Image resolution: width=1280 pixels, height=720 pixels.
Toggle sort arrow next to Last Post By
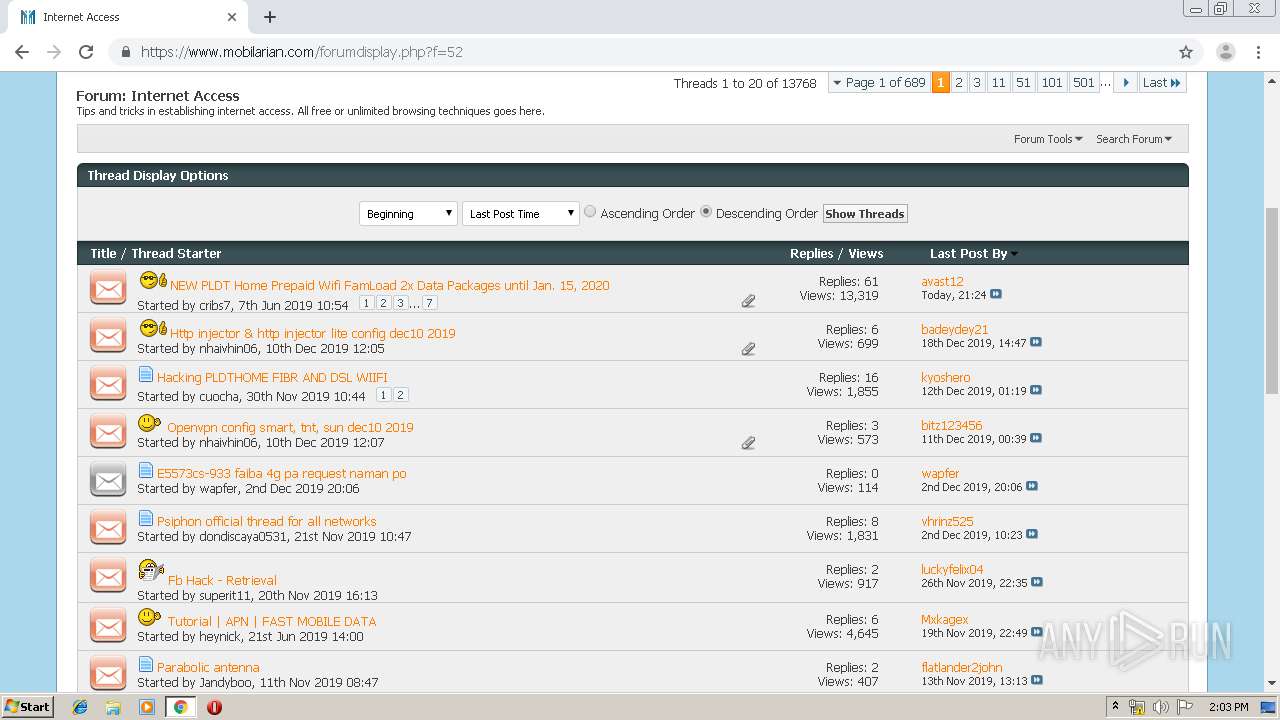(1014, 254)
